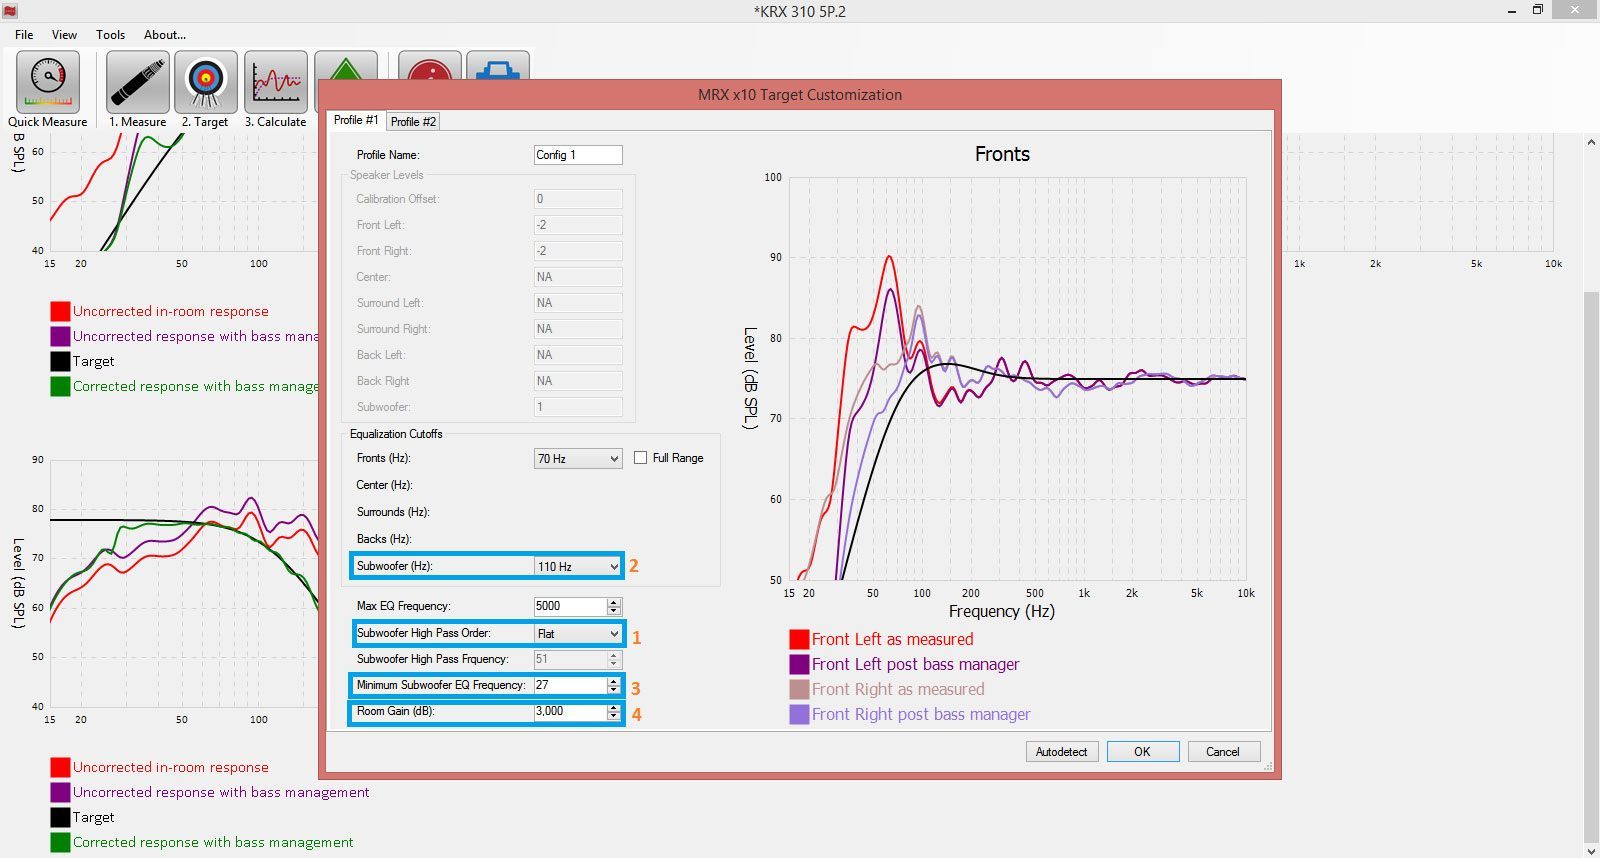Decrease Room Gain with down arrow

click(614, 716)
